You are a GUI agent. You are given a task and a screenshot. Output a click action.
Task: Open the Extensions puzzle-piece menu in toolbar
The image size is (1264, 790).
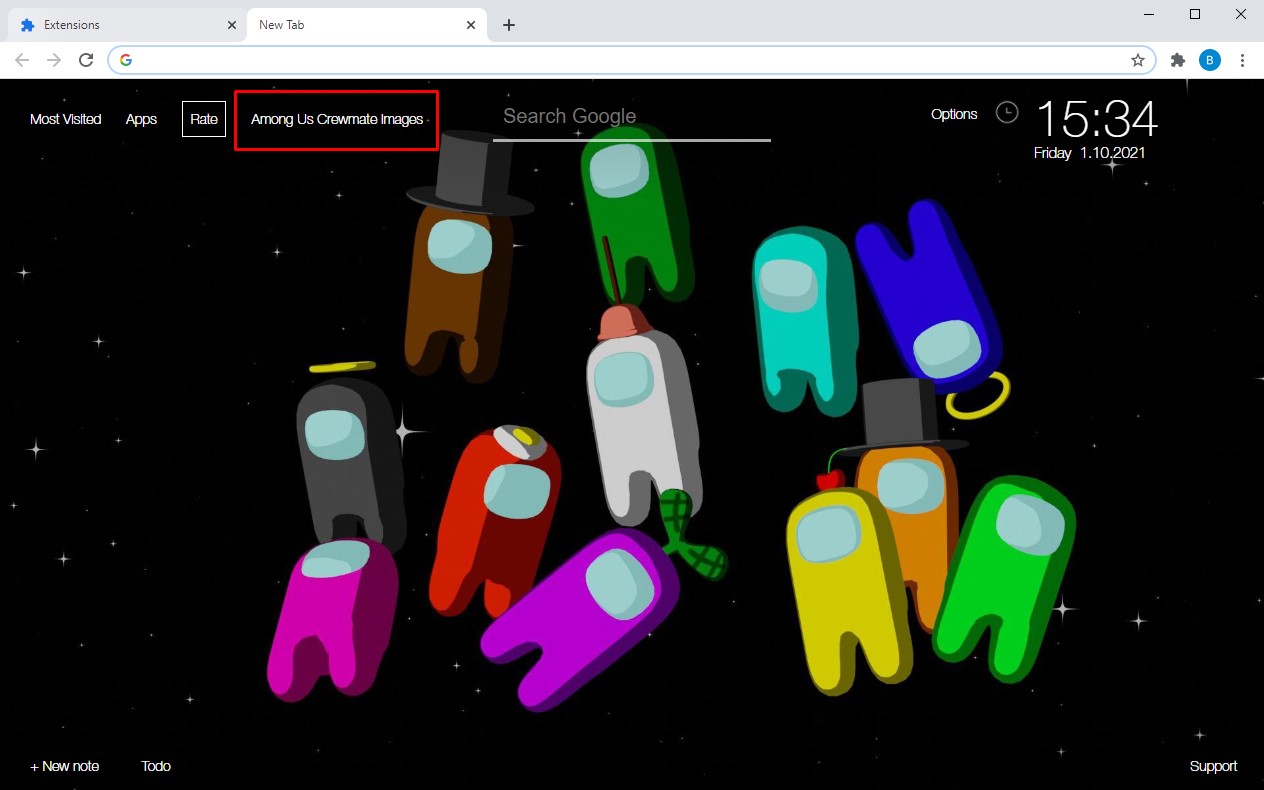pyautogui.click(x=1178, y=60)
